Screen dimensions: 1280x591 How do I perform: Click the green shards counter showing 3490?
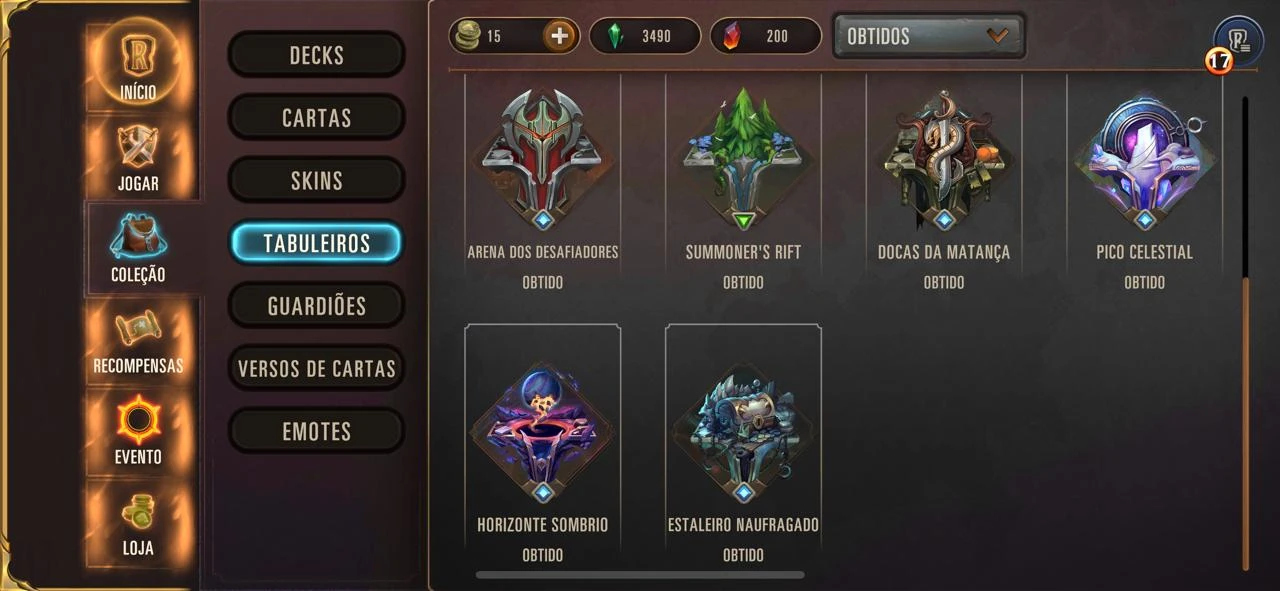tap(645, 36)
